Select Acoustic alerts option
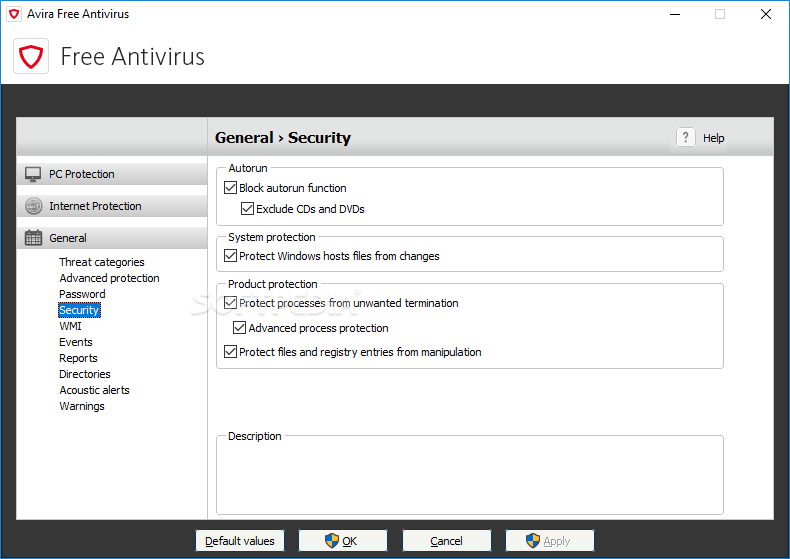The image size is (790, 559). click(94, 390)
